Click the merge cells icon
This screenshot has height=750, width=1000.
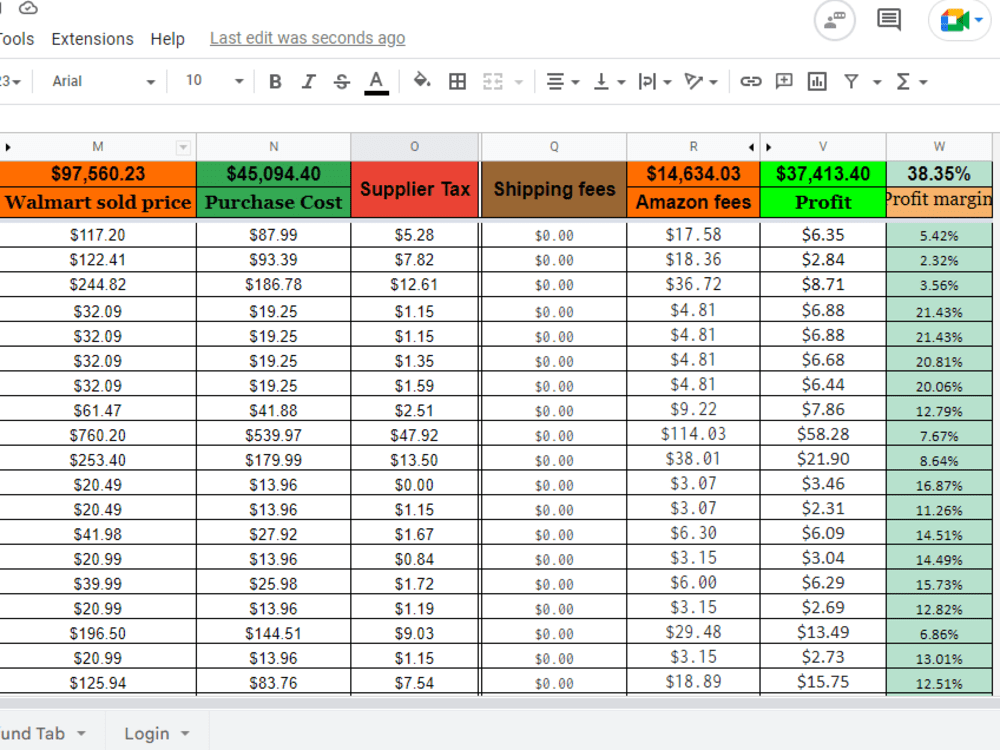coord(493,82)
